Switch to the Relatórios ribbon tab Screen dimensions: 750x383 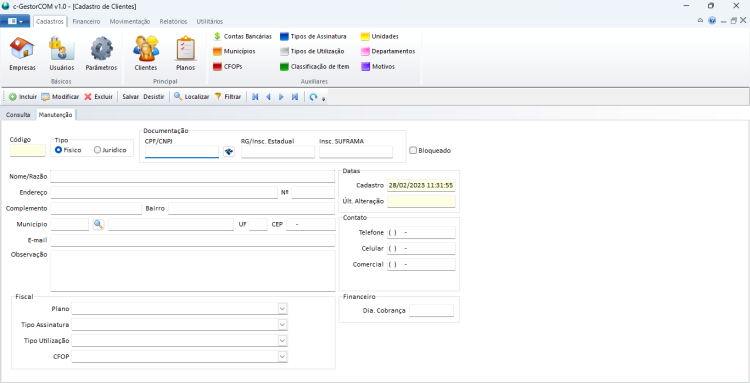(x=173, y=22)
